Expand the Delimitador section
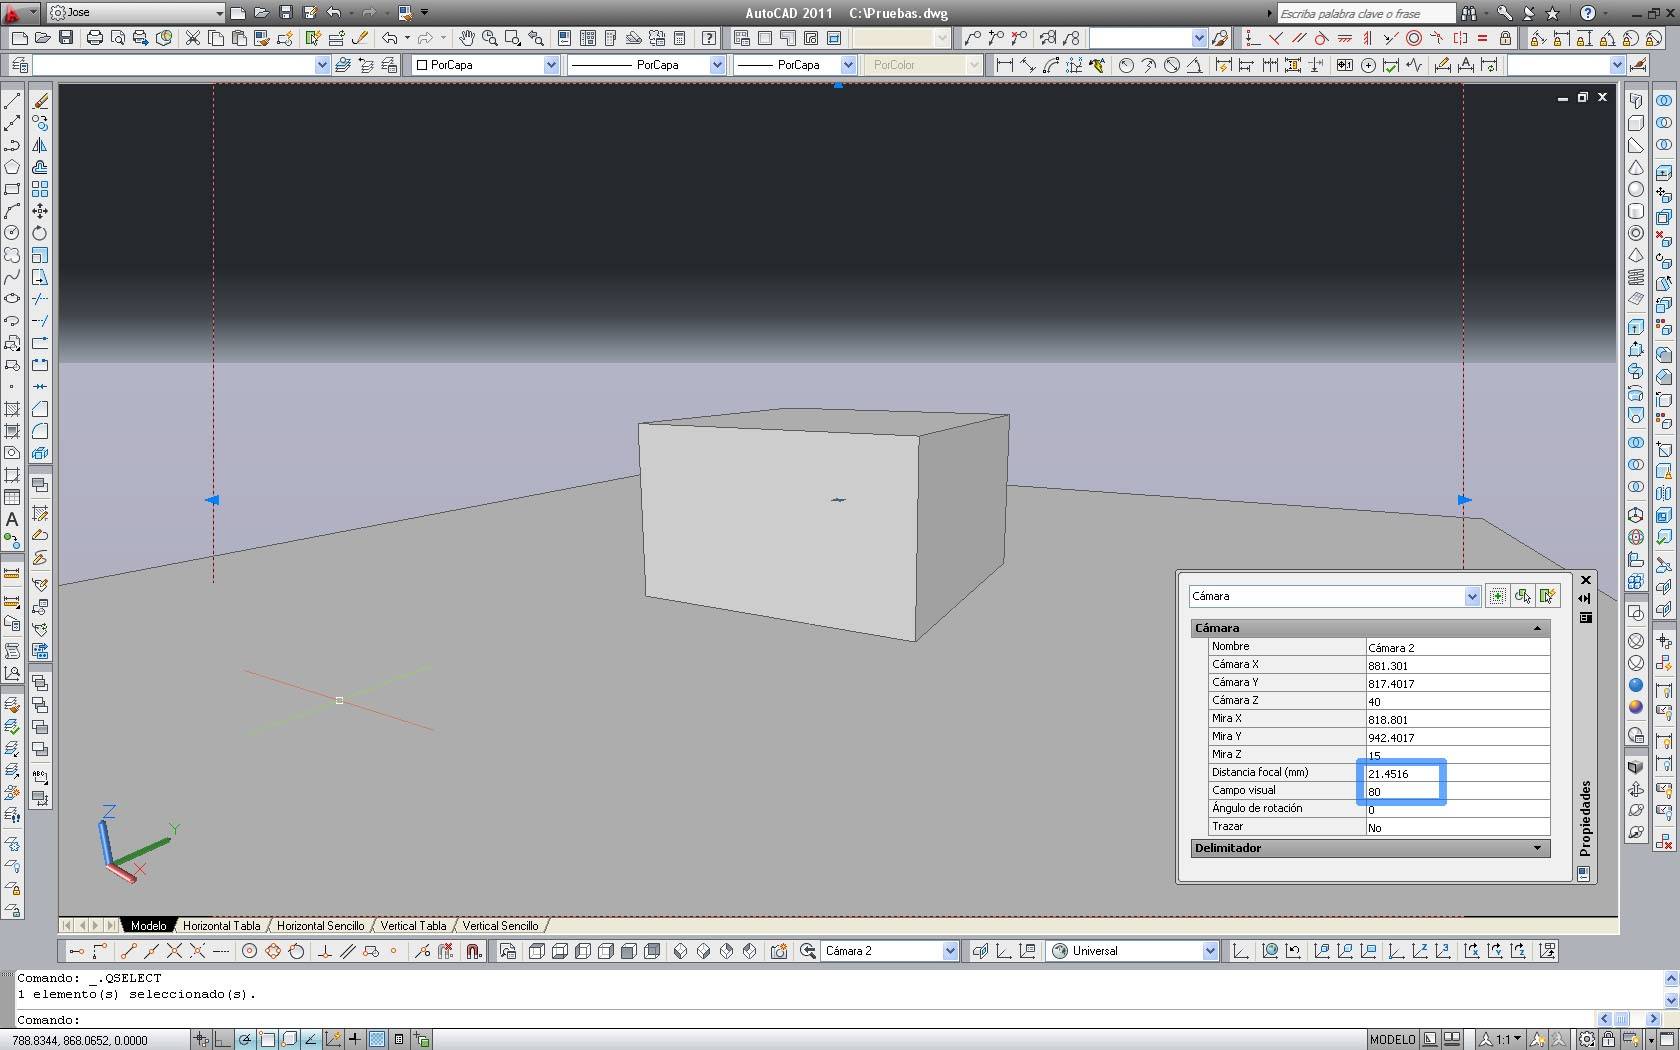This screenshot has width=1680, height=1050. [1537, 848]
